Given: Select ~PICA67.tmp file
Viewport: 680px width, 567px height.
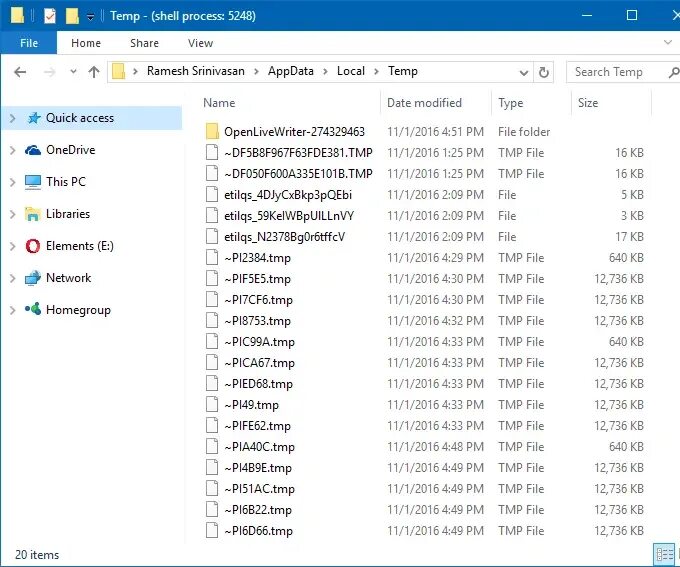Looking at the screenshot, I should [x=259, y=363].
